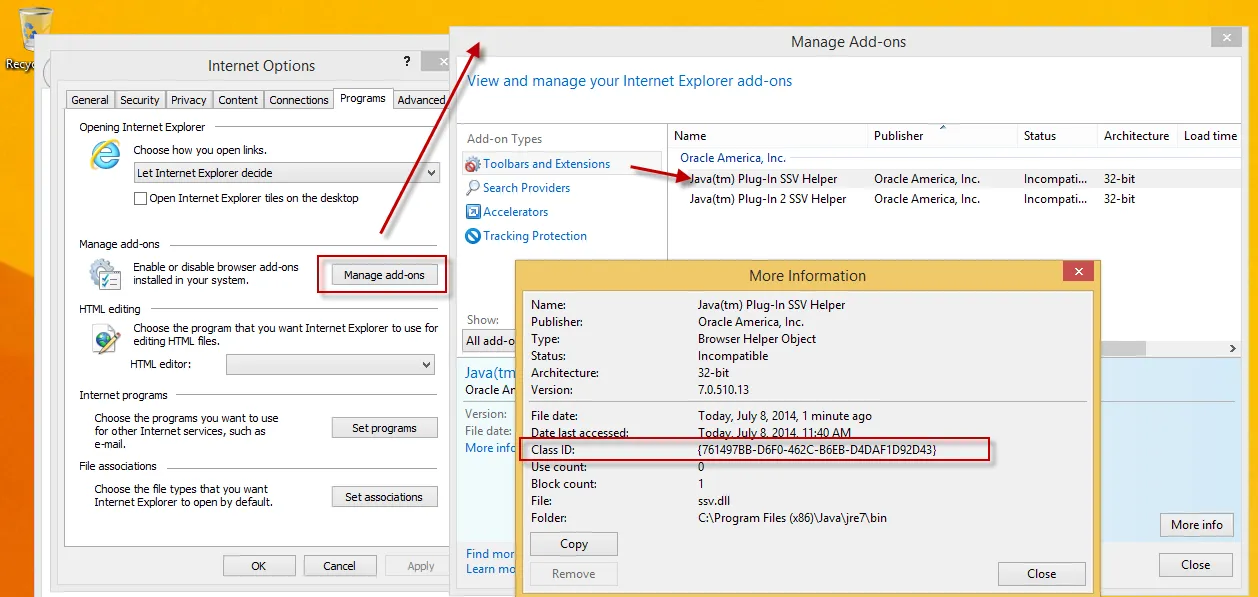Click the Tracking Protection icon

tap(474, 236)
